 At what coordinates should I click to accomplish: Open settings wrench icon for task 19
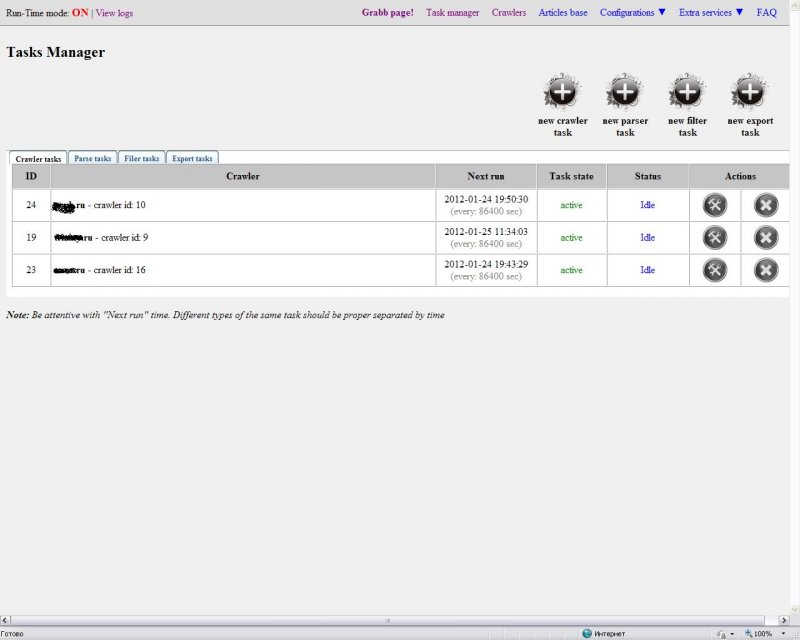point(714,238)
